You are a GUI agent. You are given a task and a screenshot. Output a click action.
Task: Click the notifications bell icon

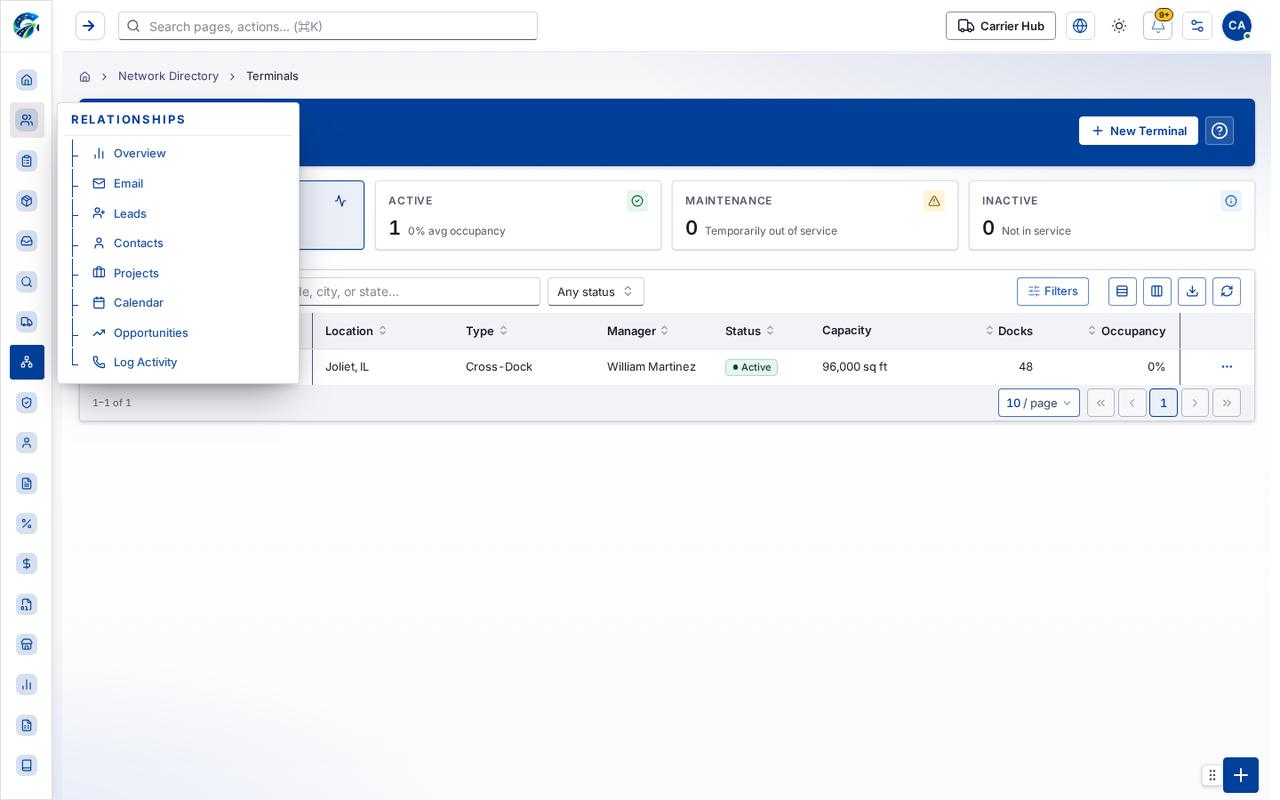point(1158,26)
